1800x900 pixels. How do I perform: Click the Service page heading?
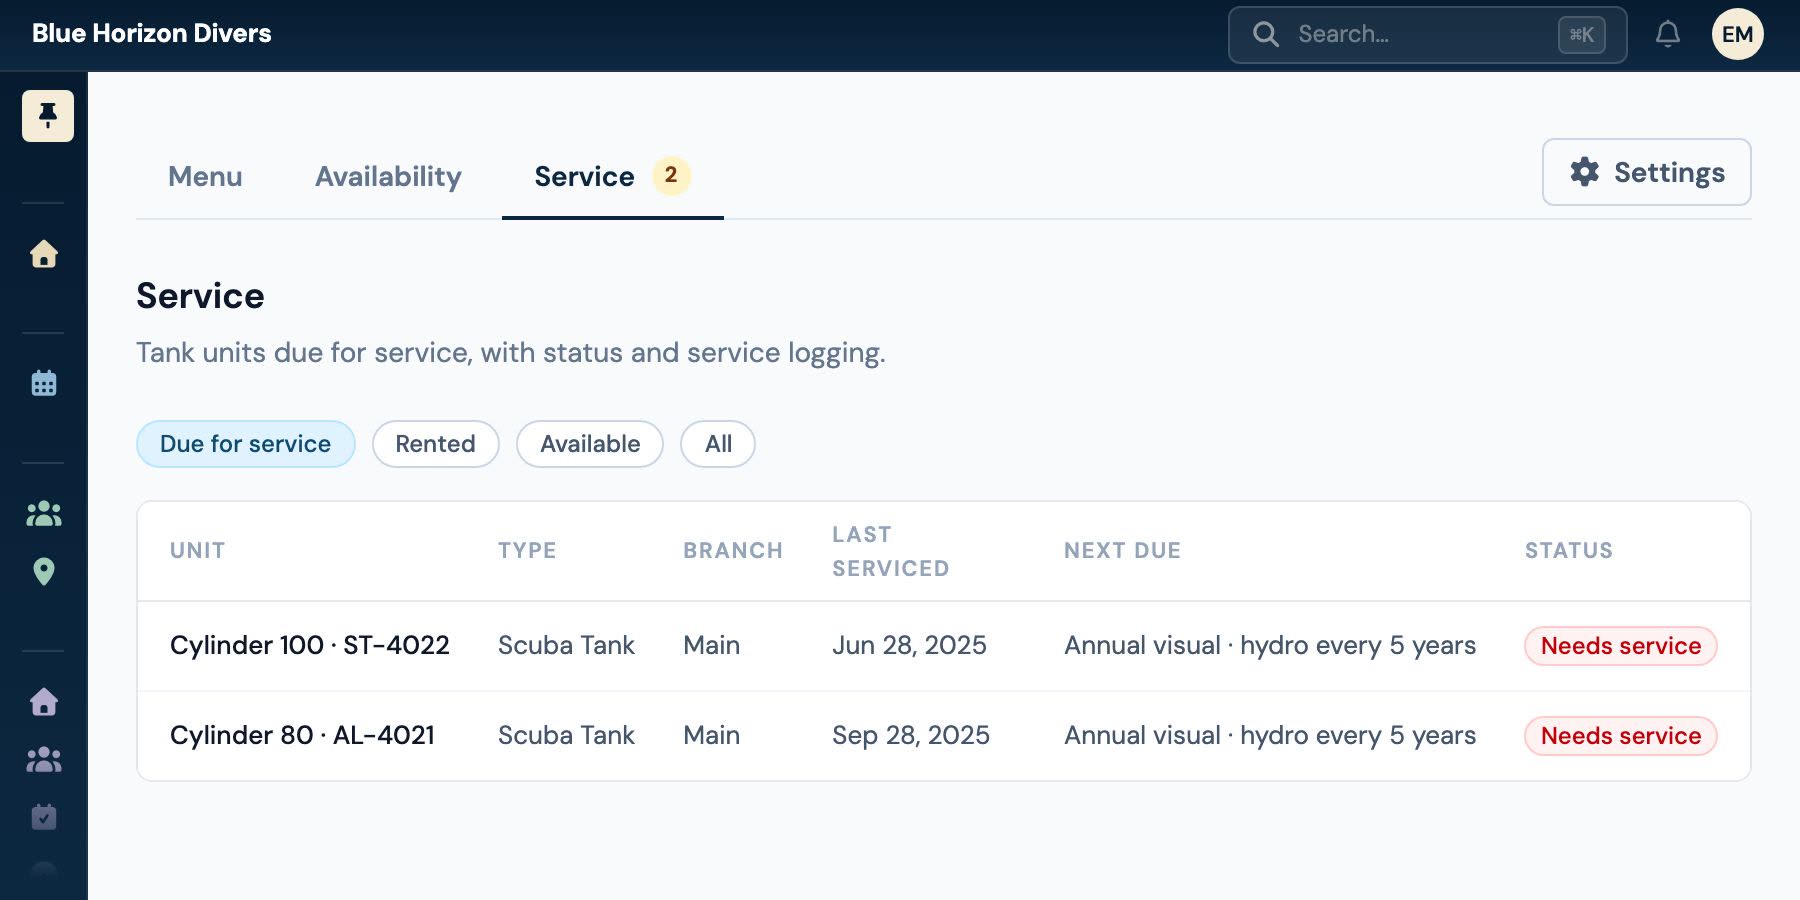click(201, 296)
